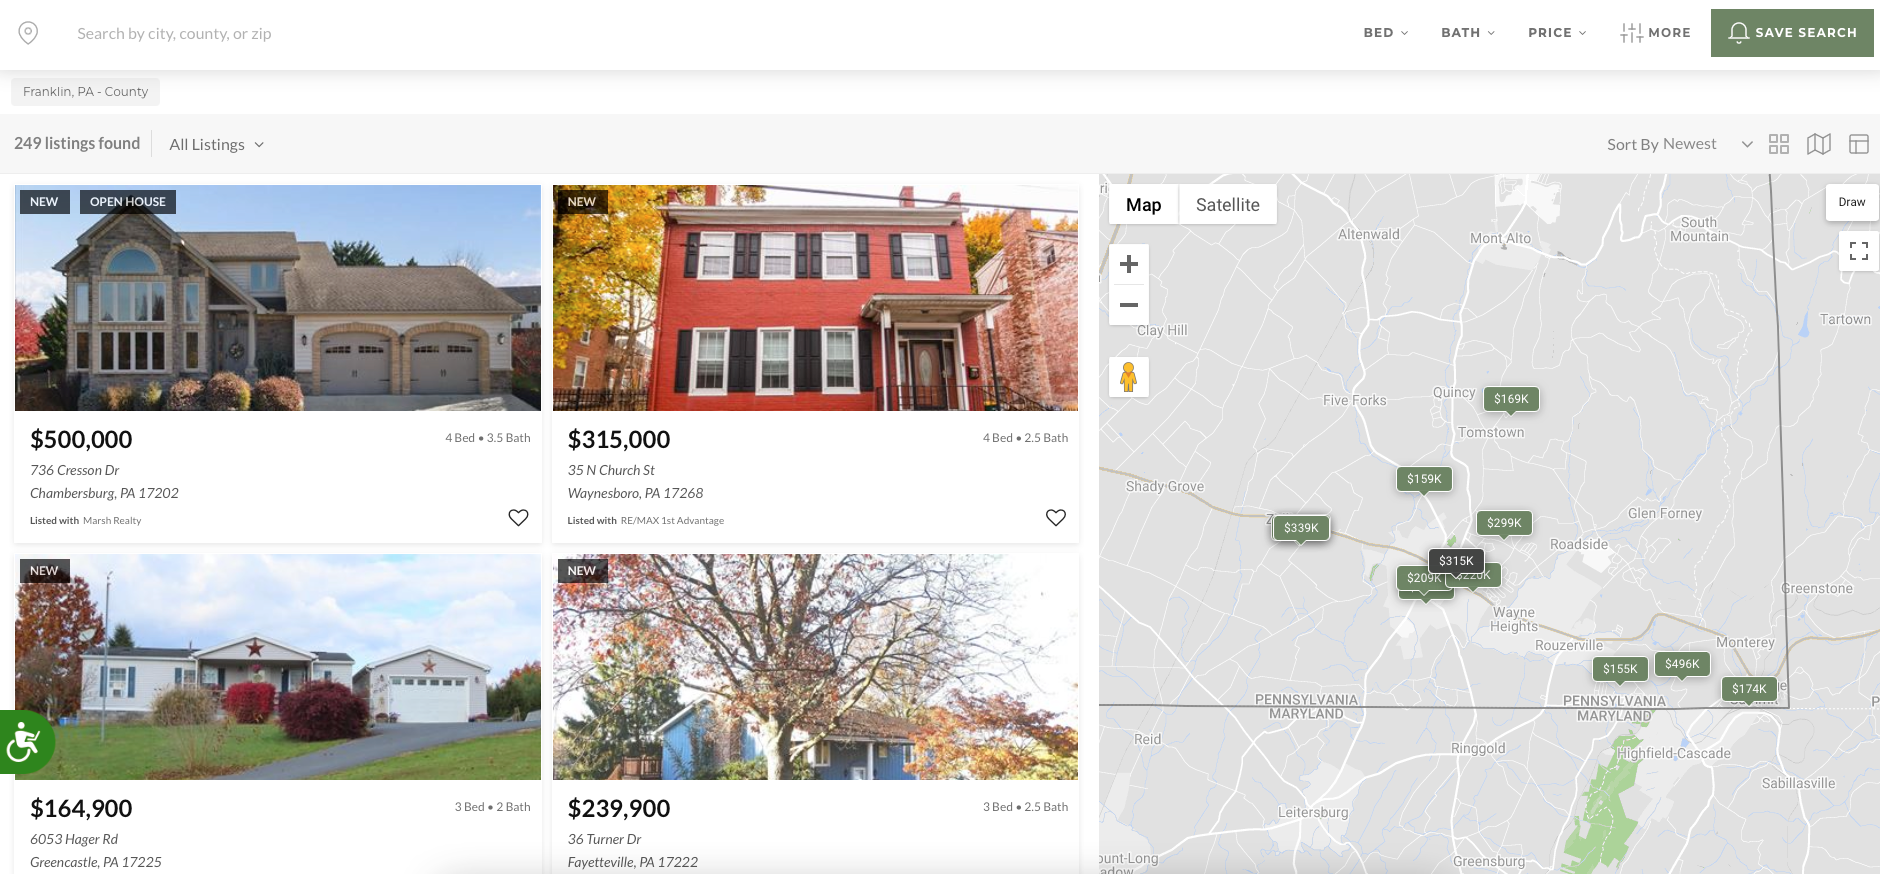Open the accessibility options widget
Screen dimensions: 1880x874
[x=22, y=742]
